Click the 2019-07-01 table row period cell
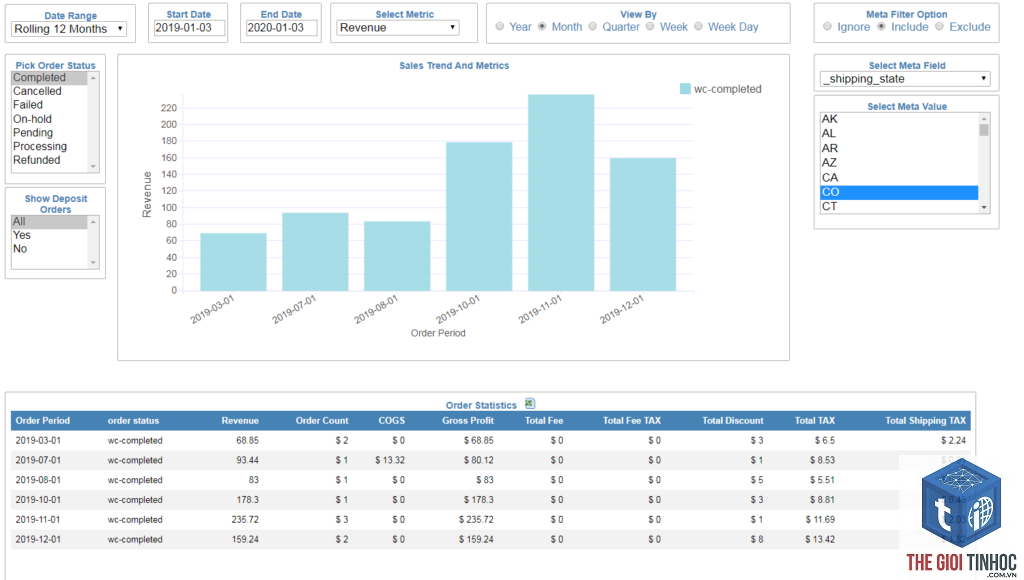Screen dimensions: 1024x580 (38, 460)
